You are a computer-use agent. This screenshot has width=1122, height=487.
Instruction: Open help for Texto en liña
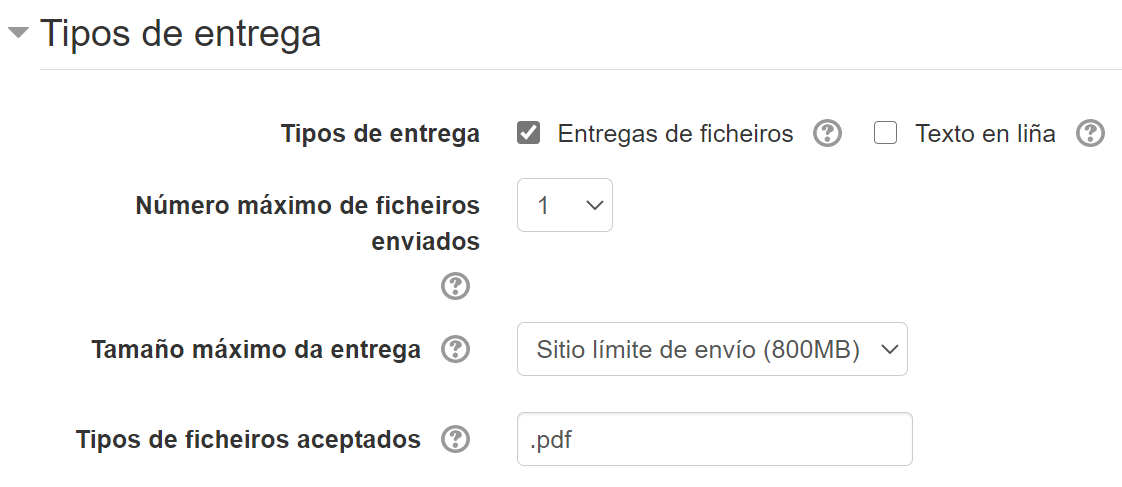coord(1090,134)
